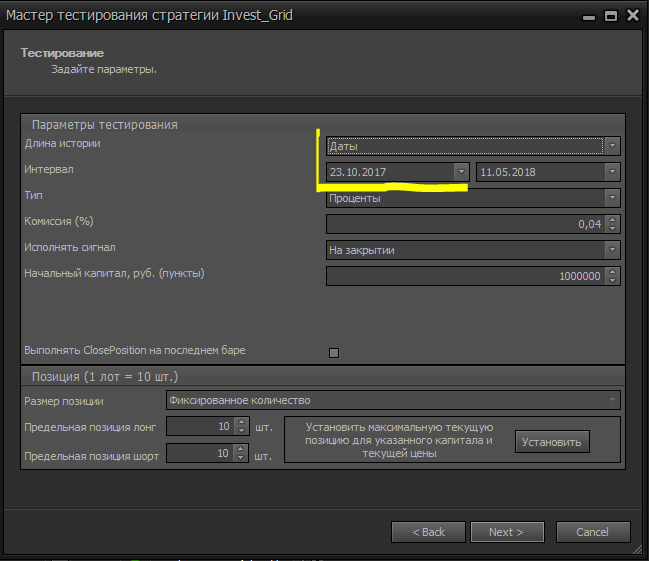This screenshot has height=561, width=649.
Task: Go back with the Back button
Action: tap(428, 532)
